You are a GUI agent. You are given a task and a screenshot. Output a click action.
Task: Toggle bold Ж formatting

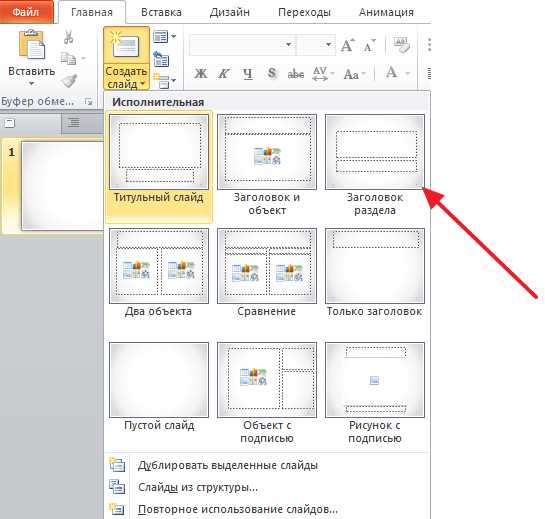pyautogui.click(x=201, y=74)
